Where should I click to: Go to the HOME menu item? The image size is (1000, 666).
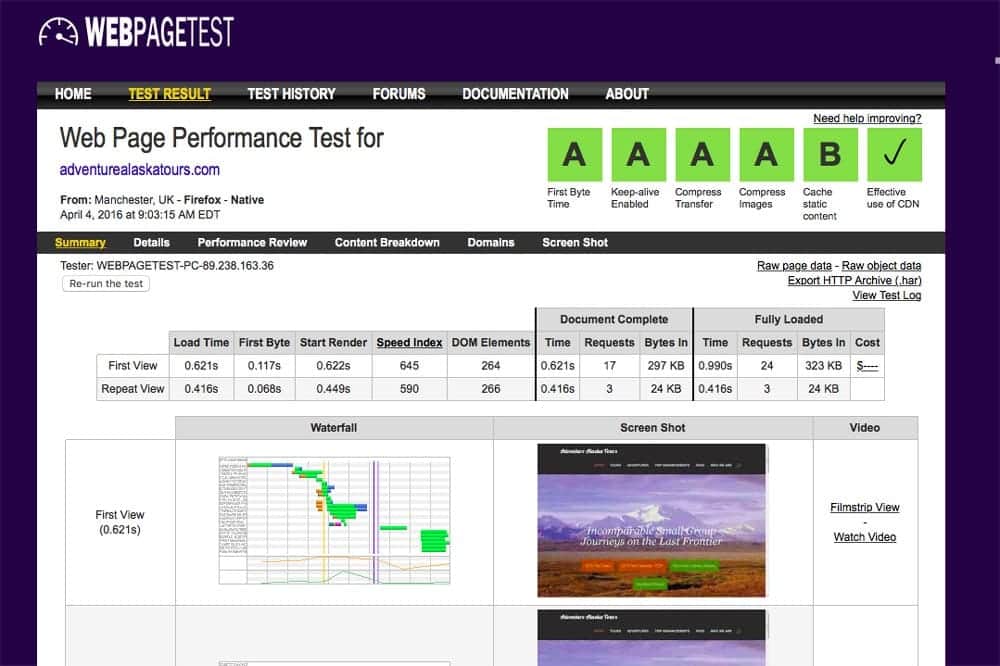tap(73, 94)
